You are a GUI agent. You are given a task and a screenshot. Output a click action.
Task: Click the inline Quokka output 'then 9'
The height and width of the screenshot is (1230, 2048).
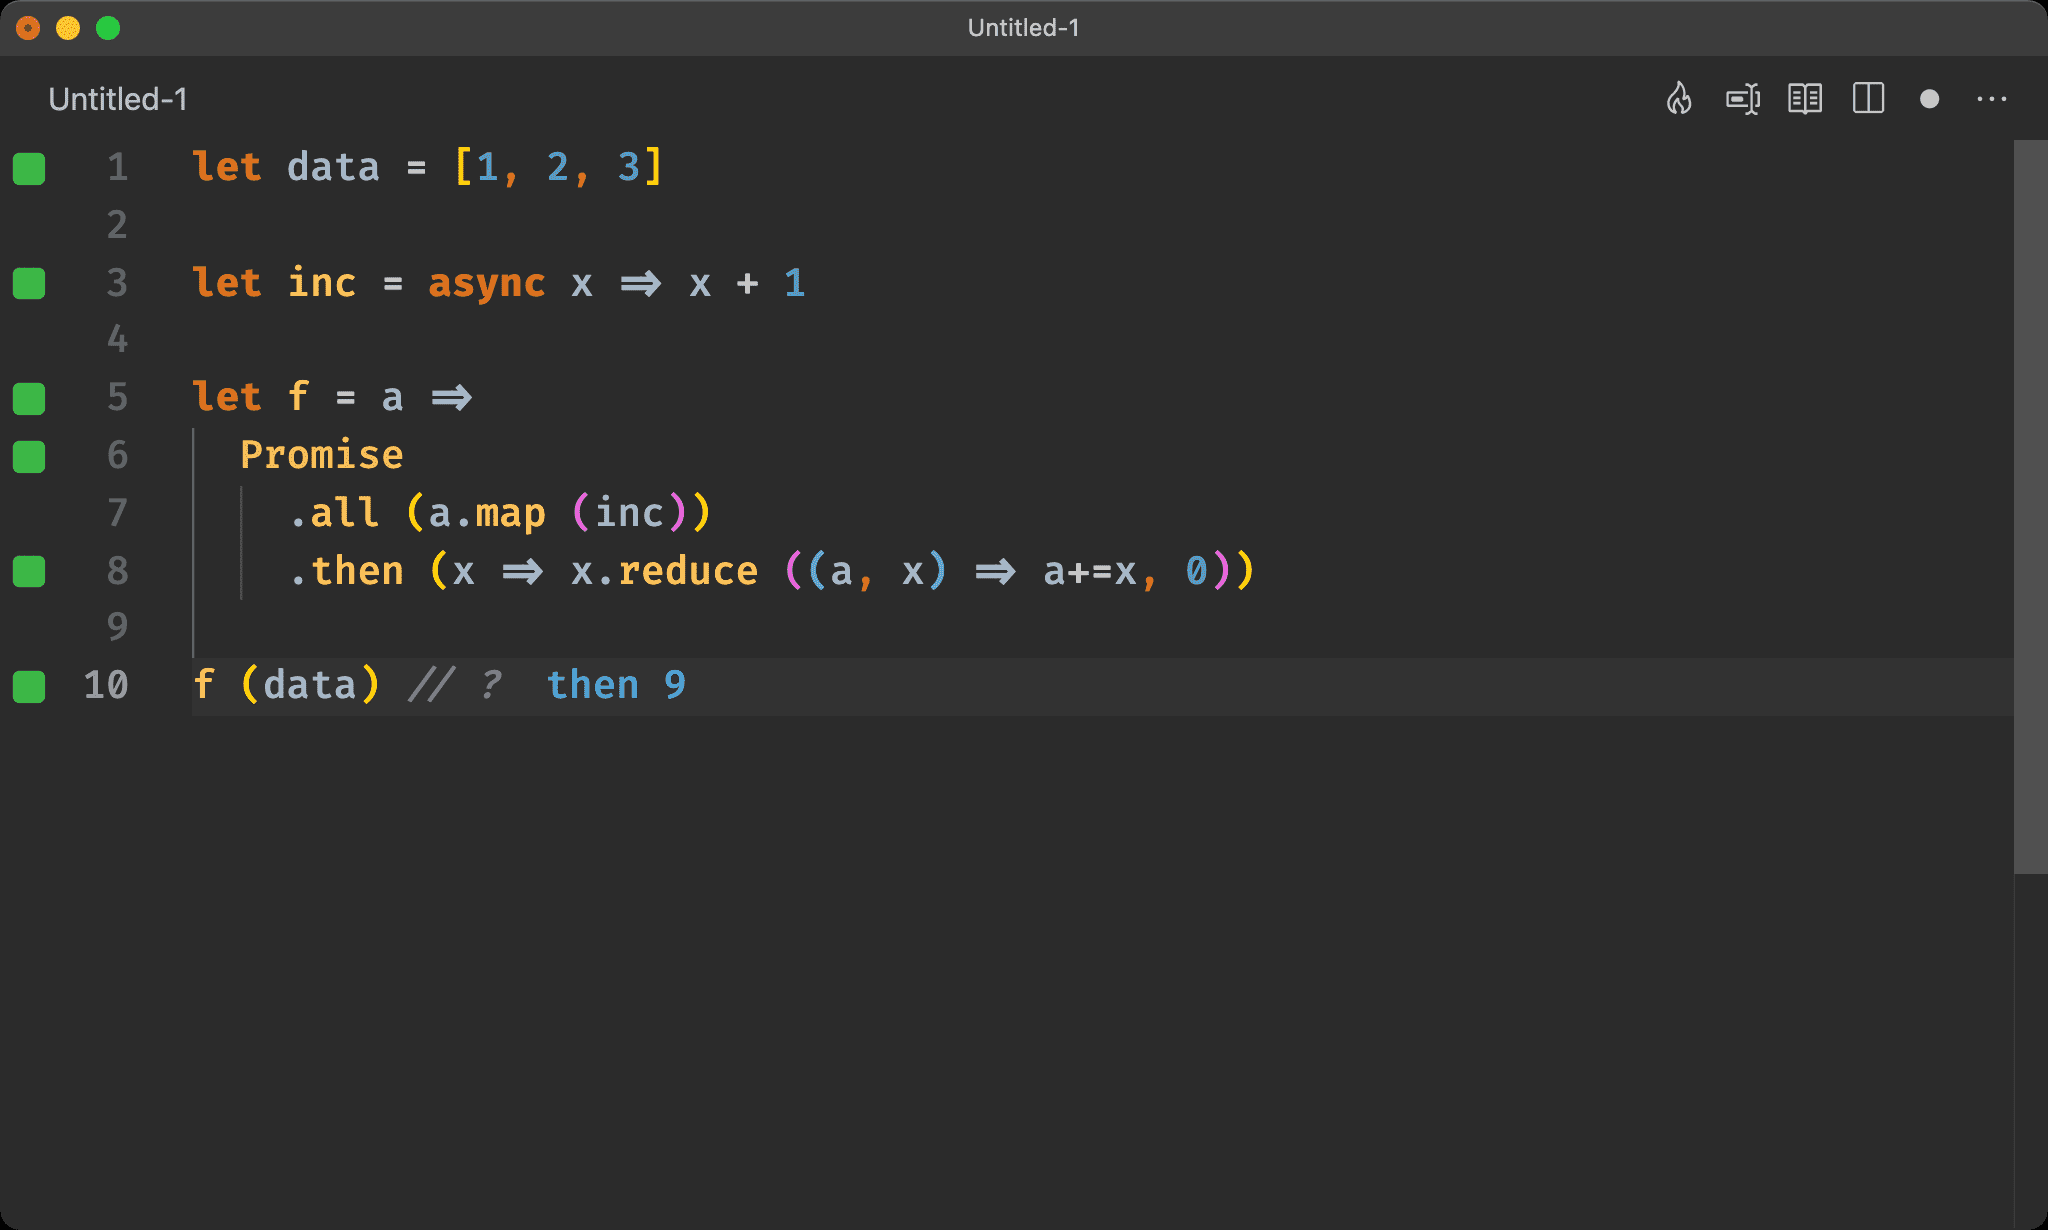click(616, 685)
